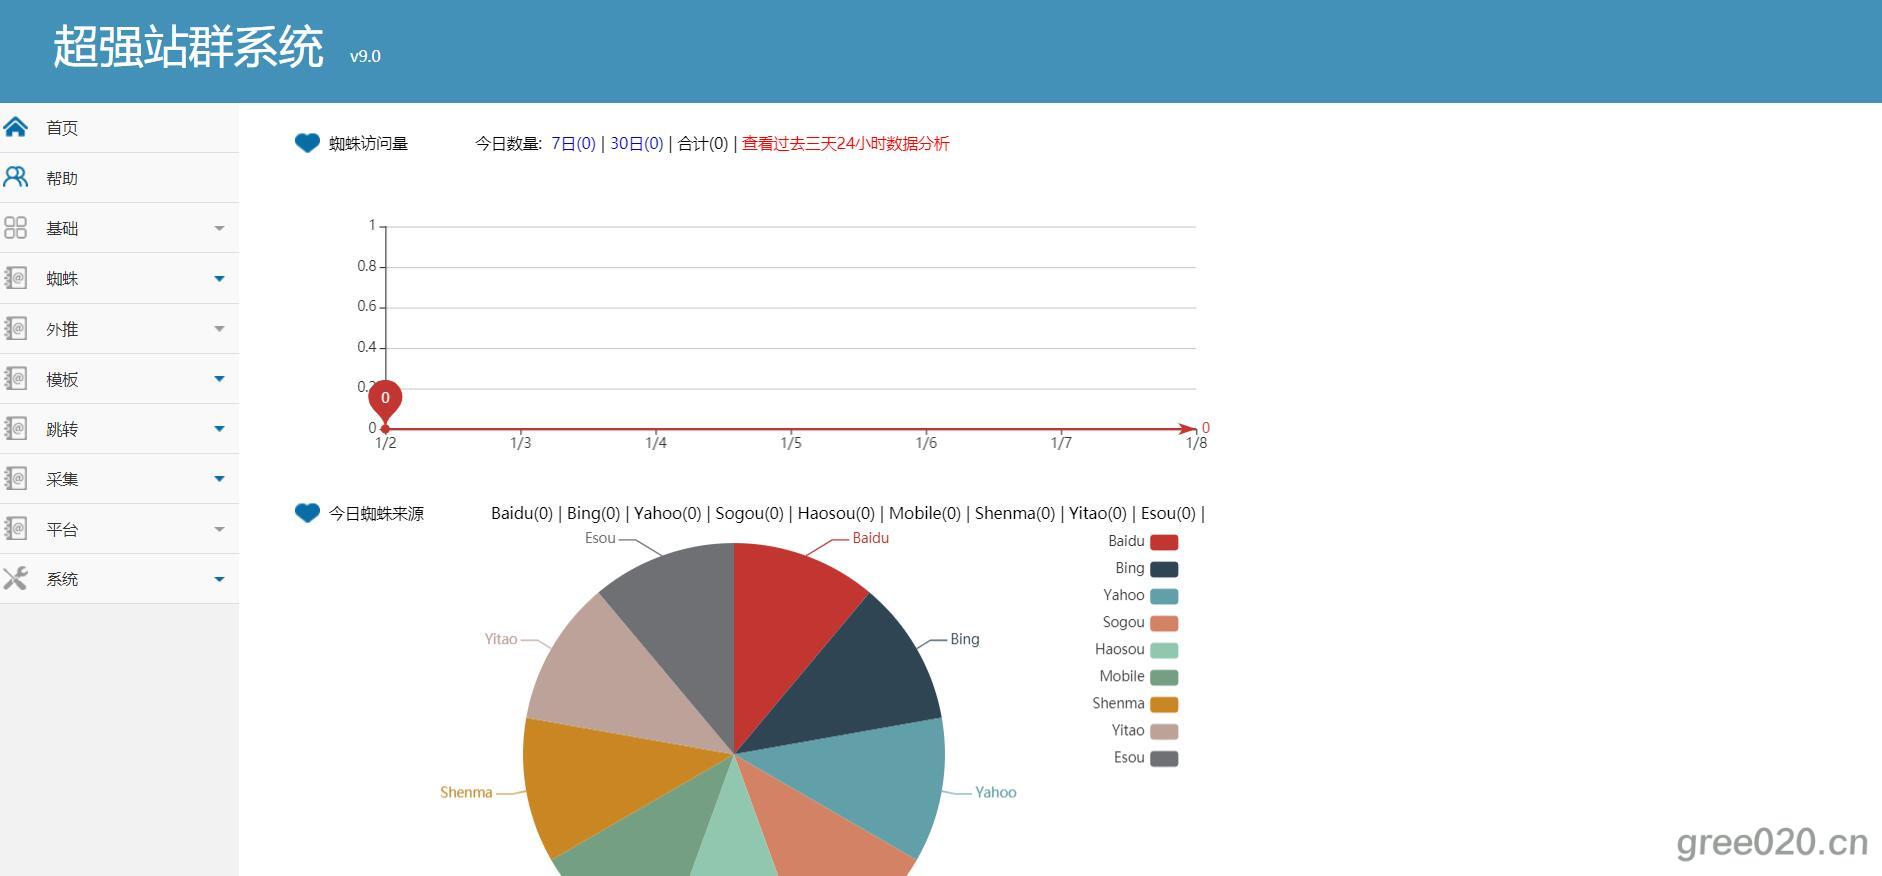
Task: Toggle Yitao legend color swatch
Action: 1164,731
